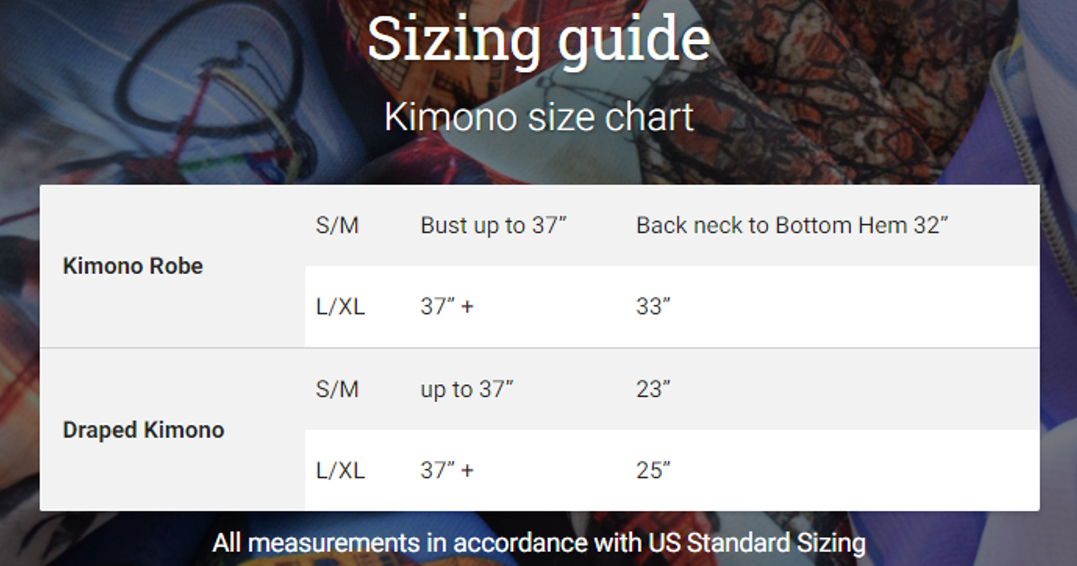Click the 25” length value
1077x566 pixels.
tap(653, 470)
